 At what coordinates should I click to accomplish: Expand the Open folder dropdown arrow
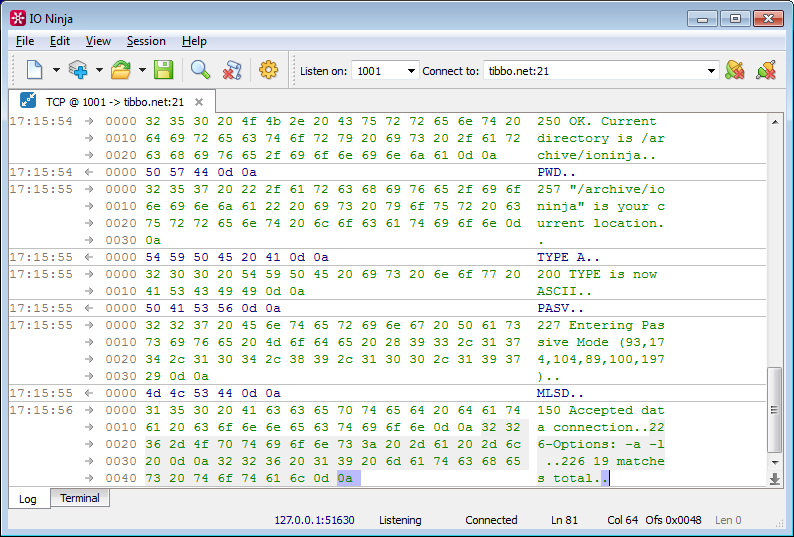142,70
